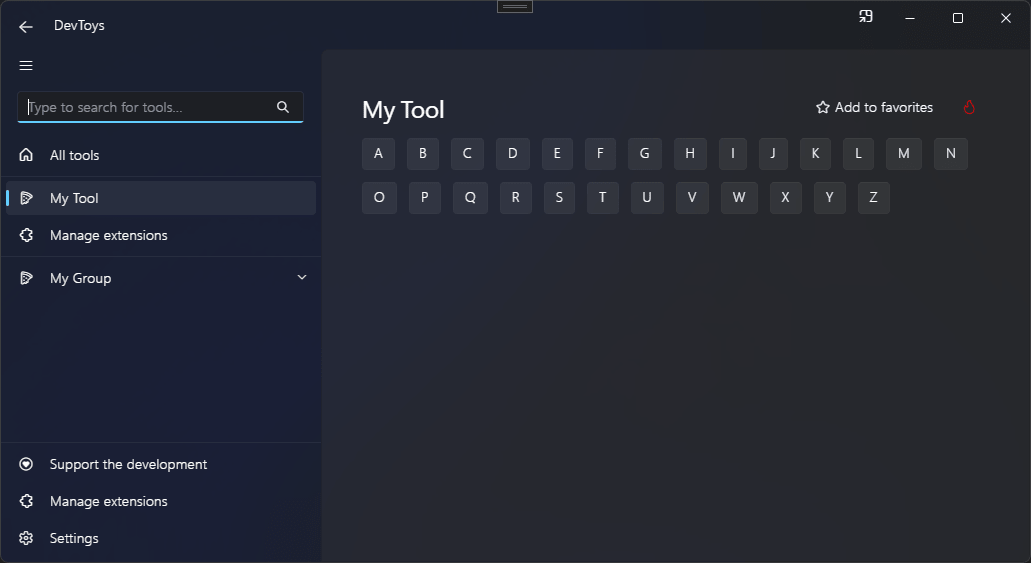The image size is (1031, 563).
Task: Click the E button
Action: tap(557, 154)
